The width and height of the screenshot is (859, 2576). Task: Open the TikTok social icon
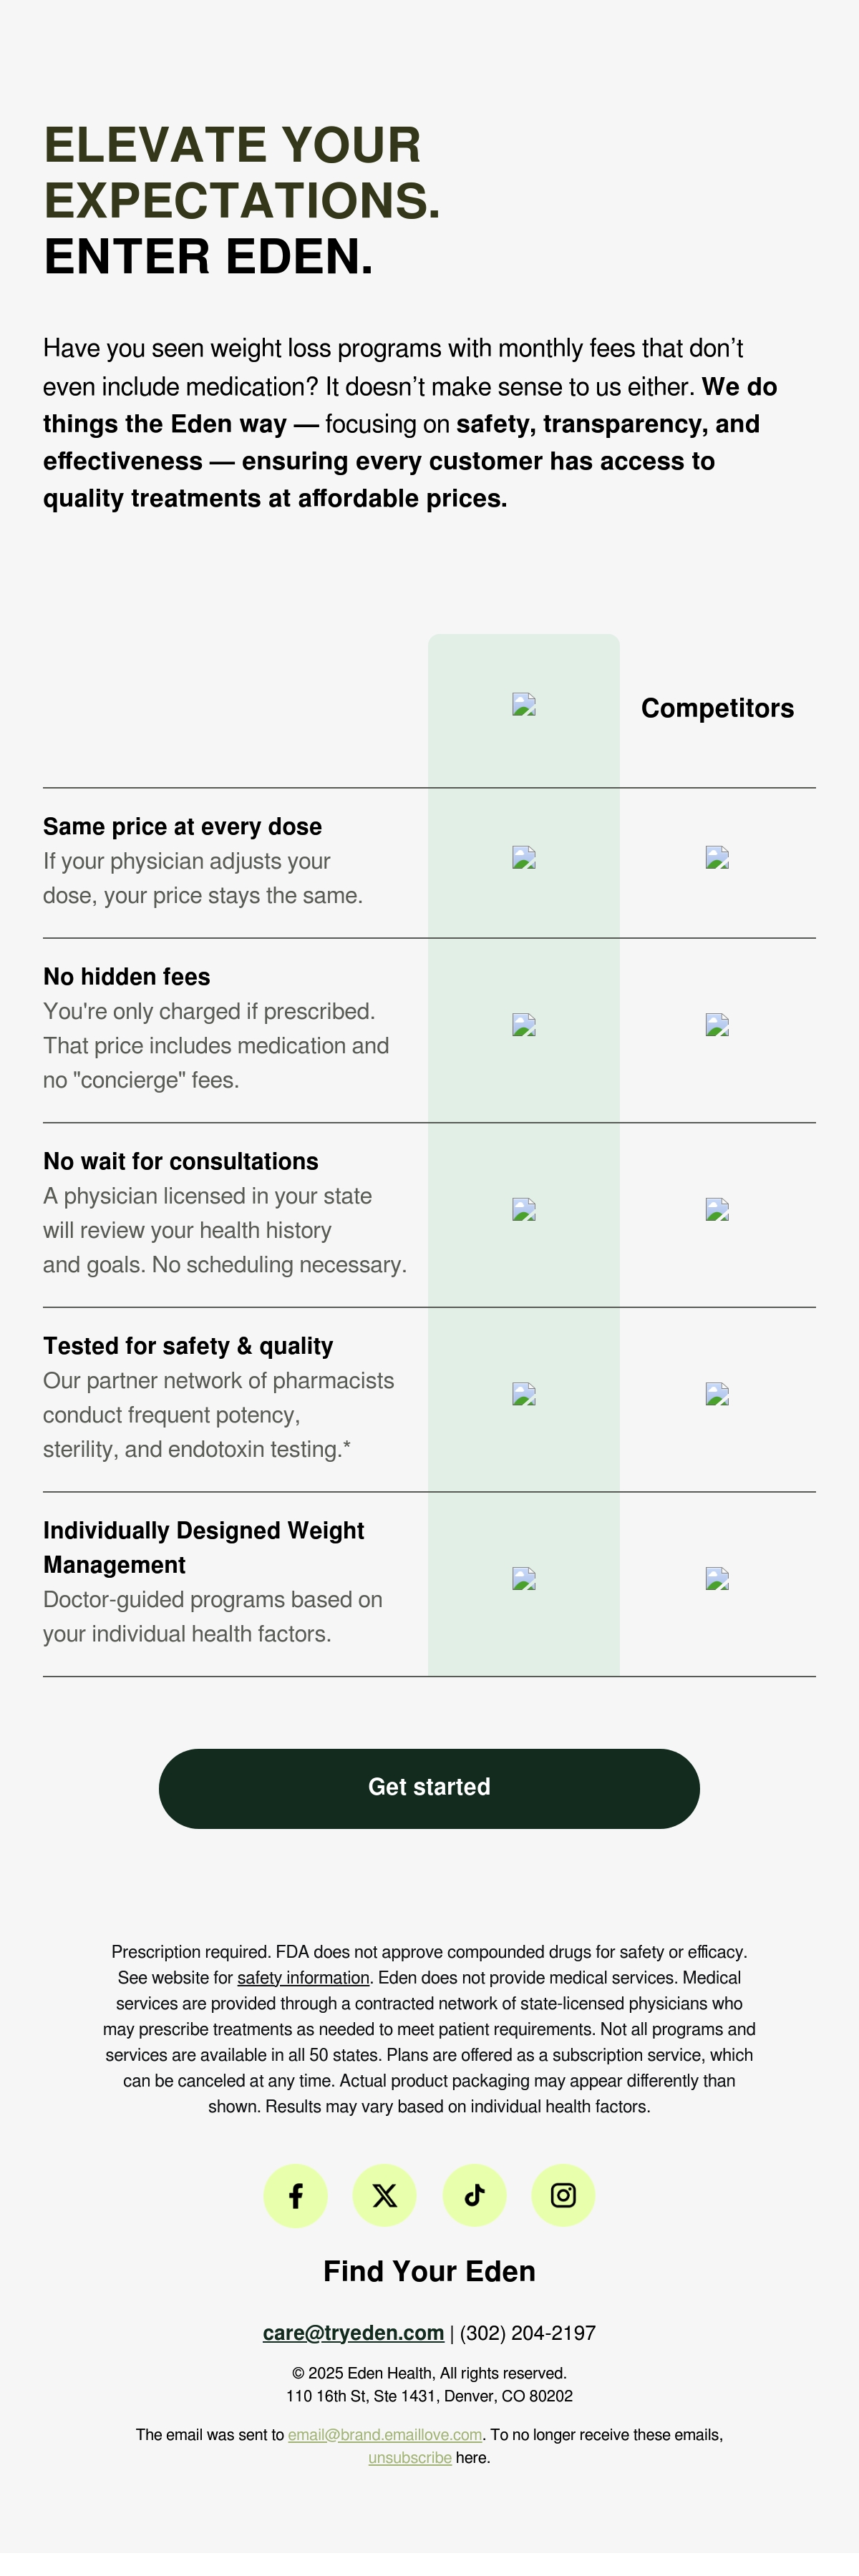point(474,2195)
